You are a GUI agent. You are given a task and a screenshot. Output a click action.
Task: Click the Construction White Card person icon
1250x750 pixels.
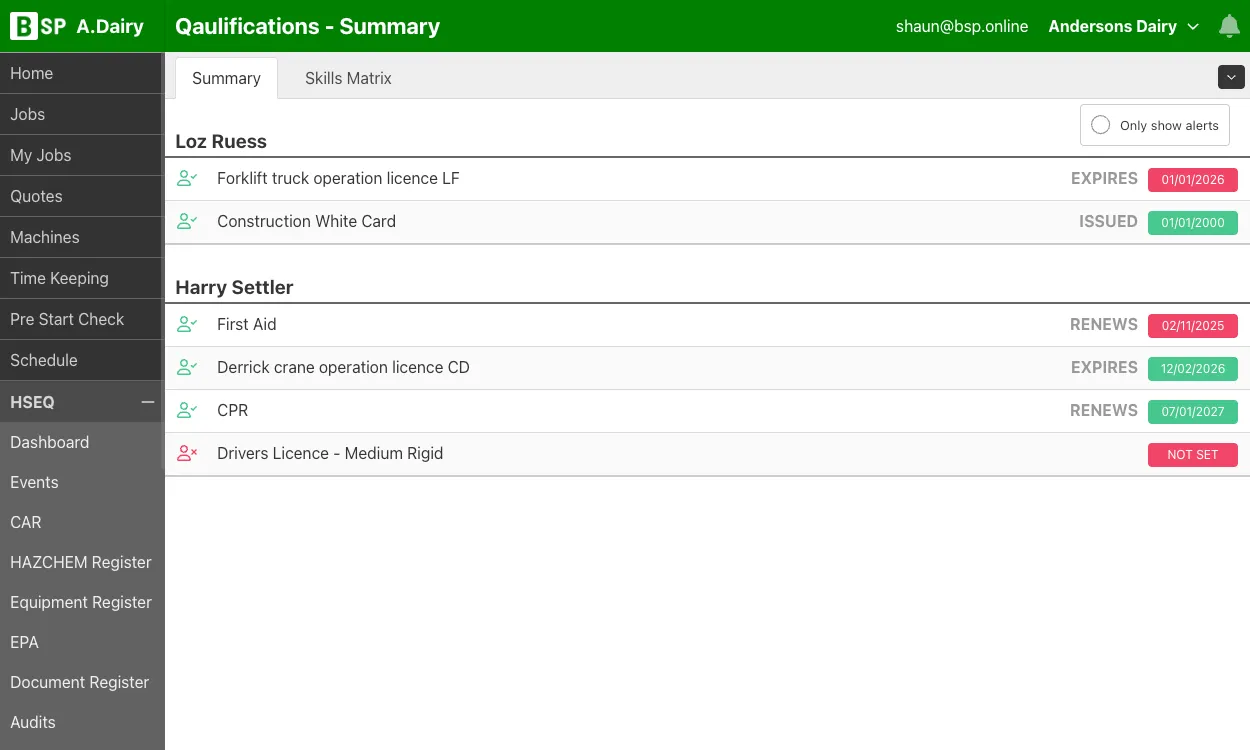click(187, 222)
